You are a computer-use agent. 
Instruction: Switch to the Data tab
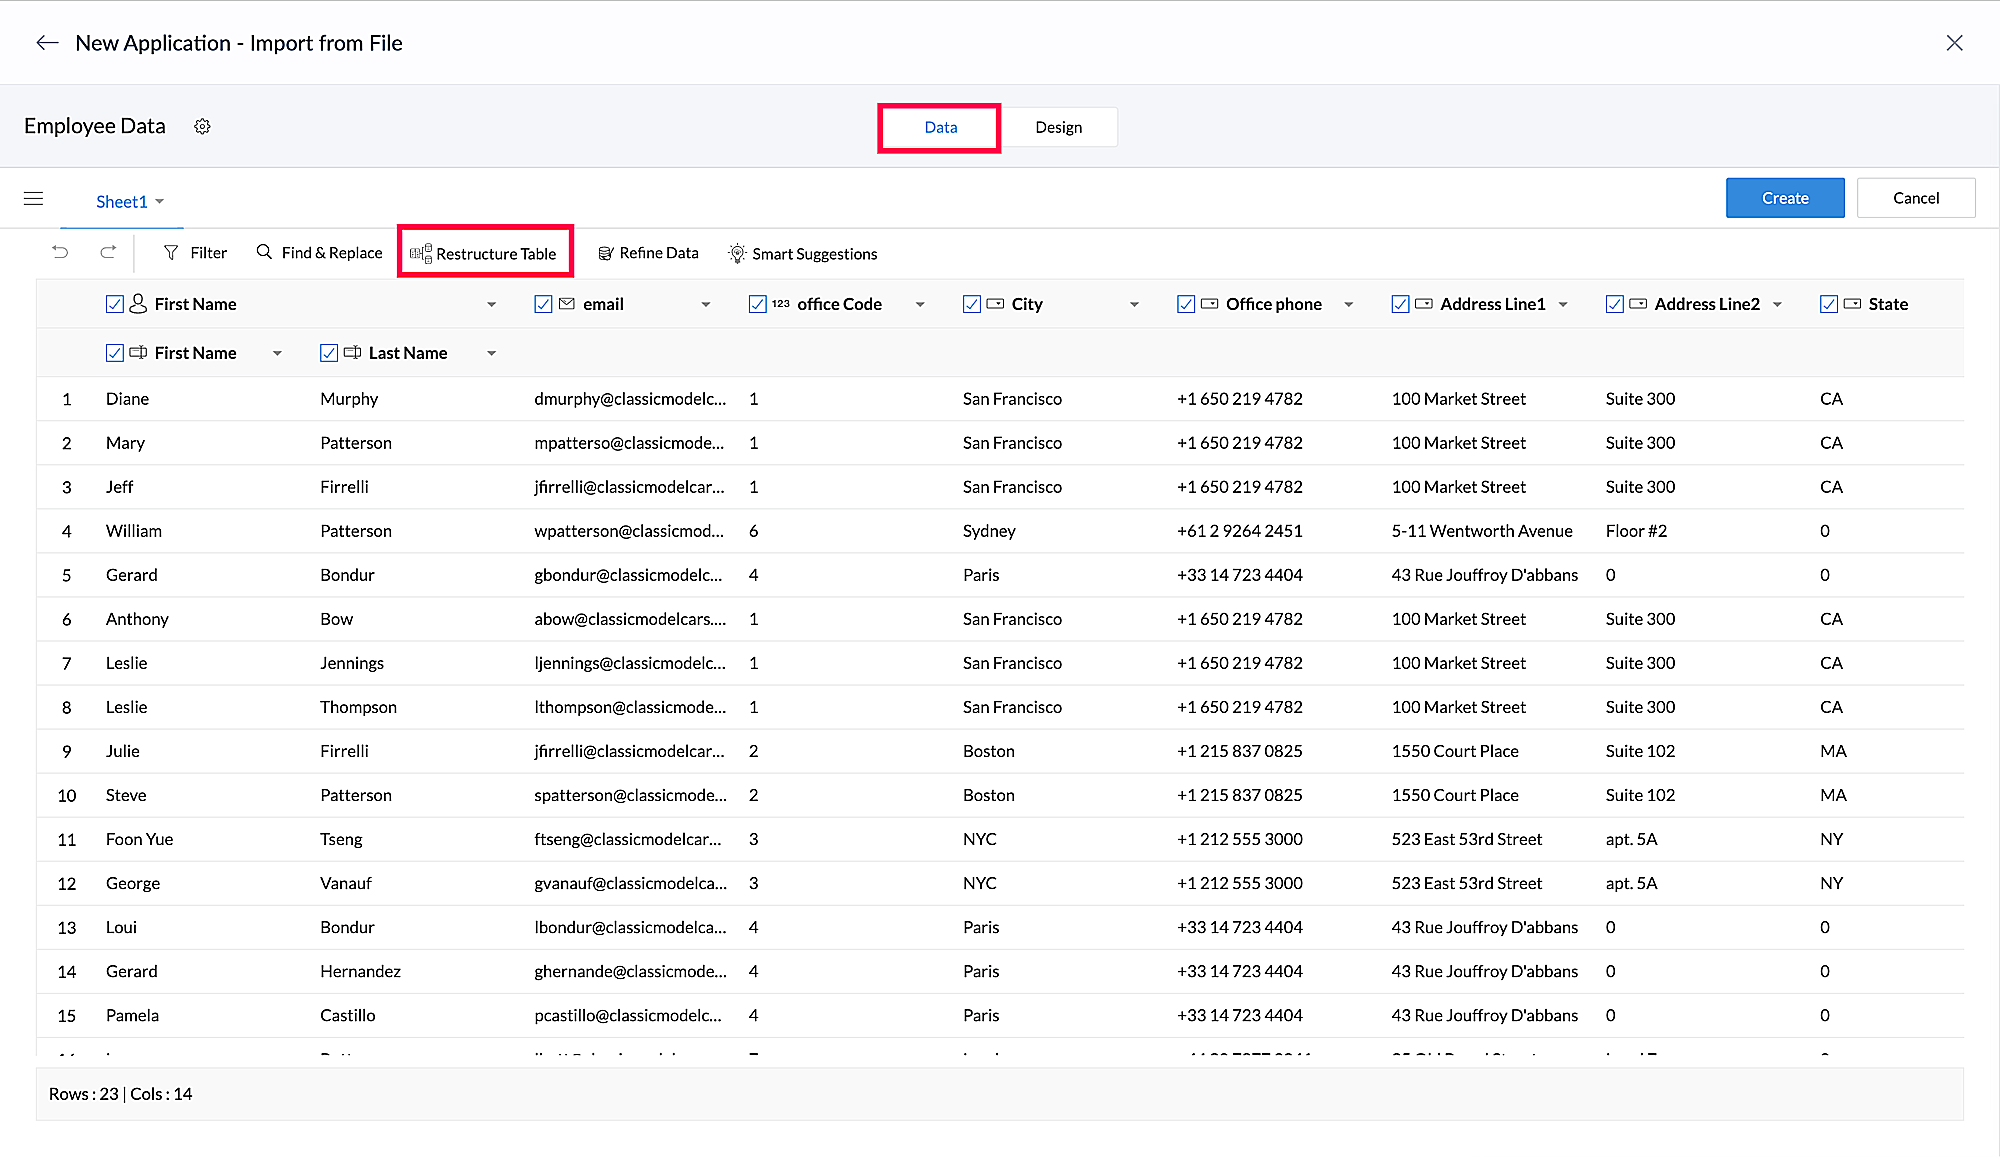pos(940,127)
